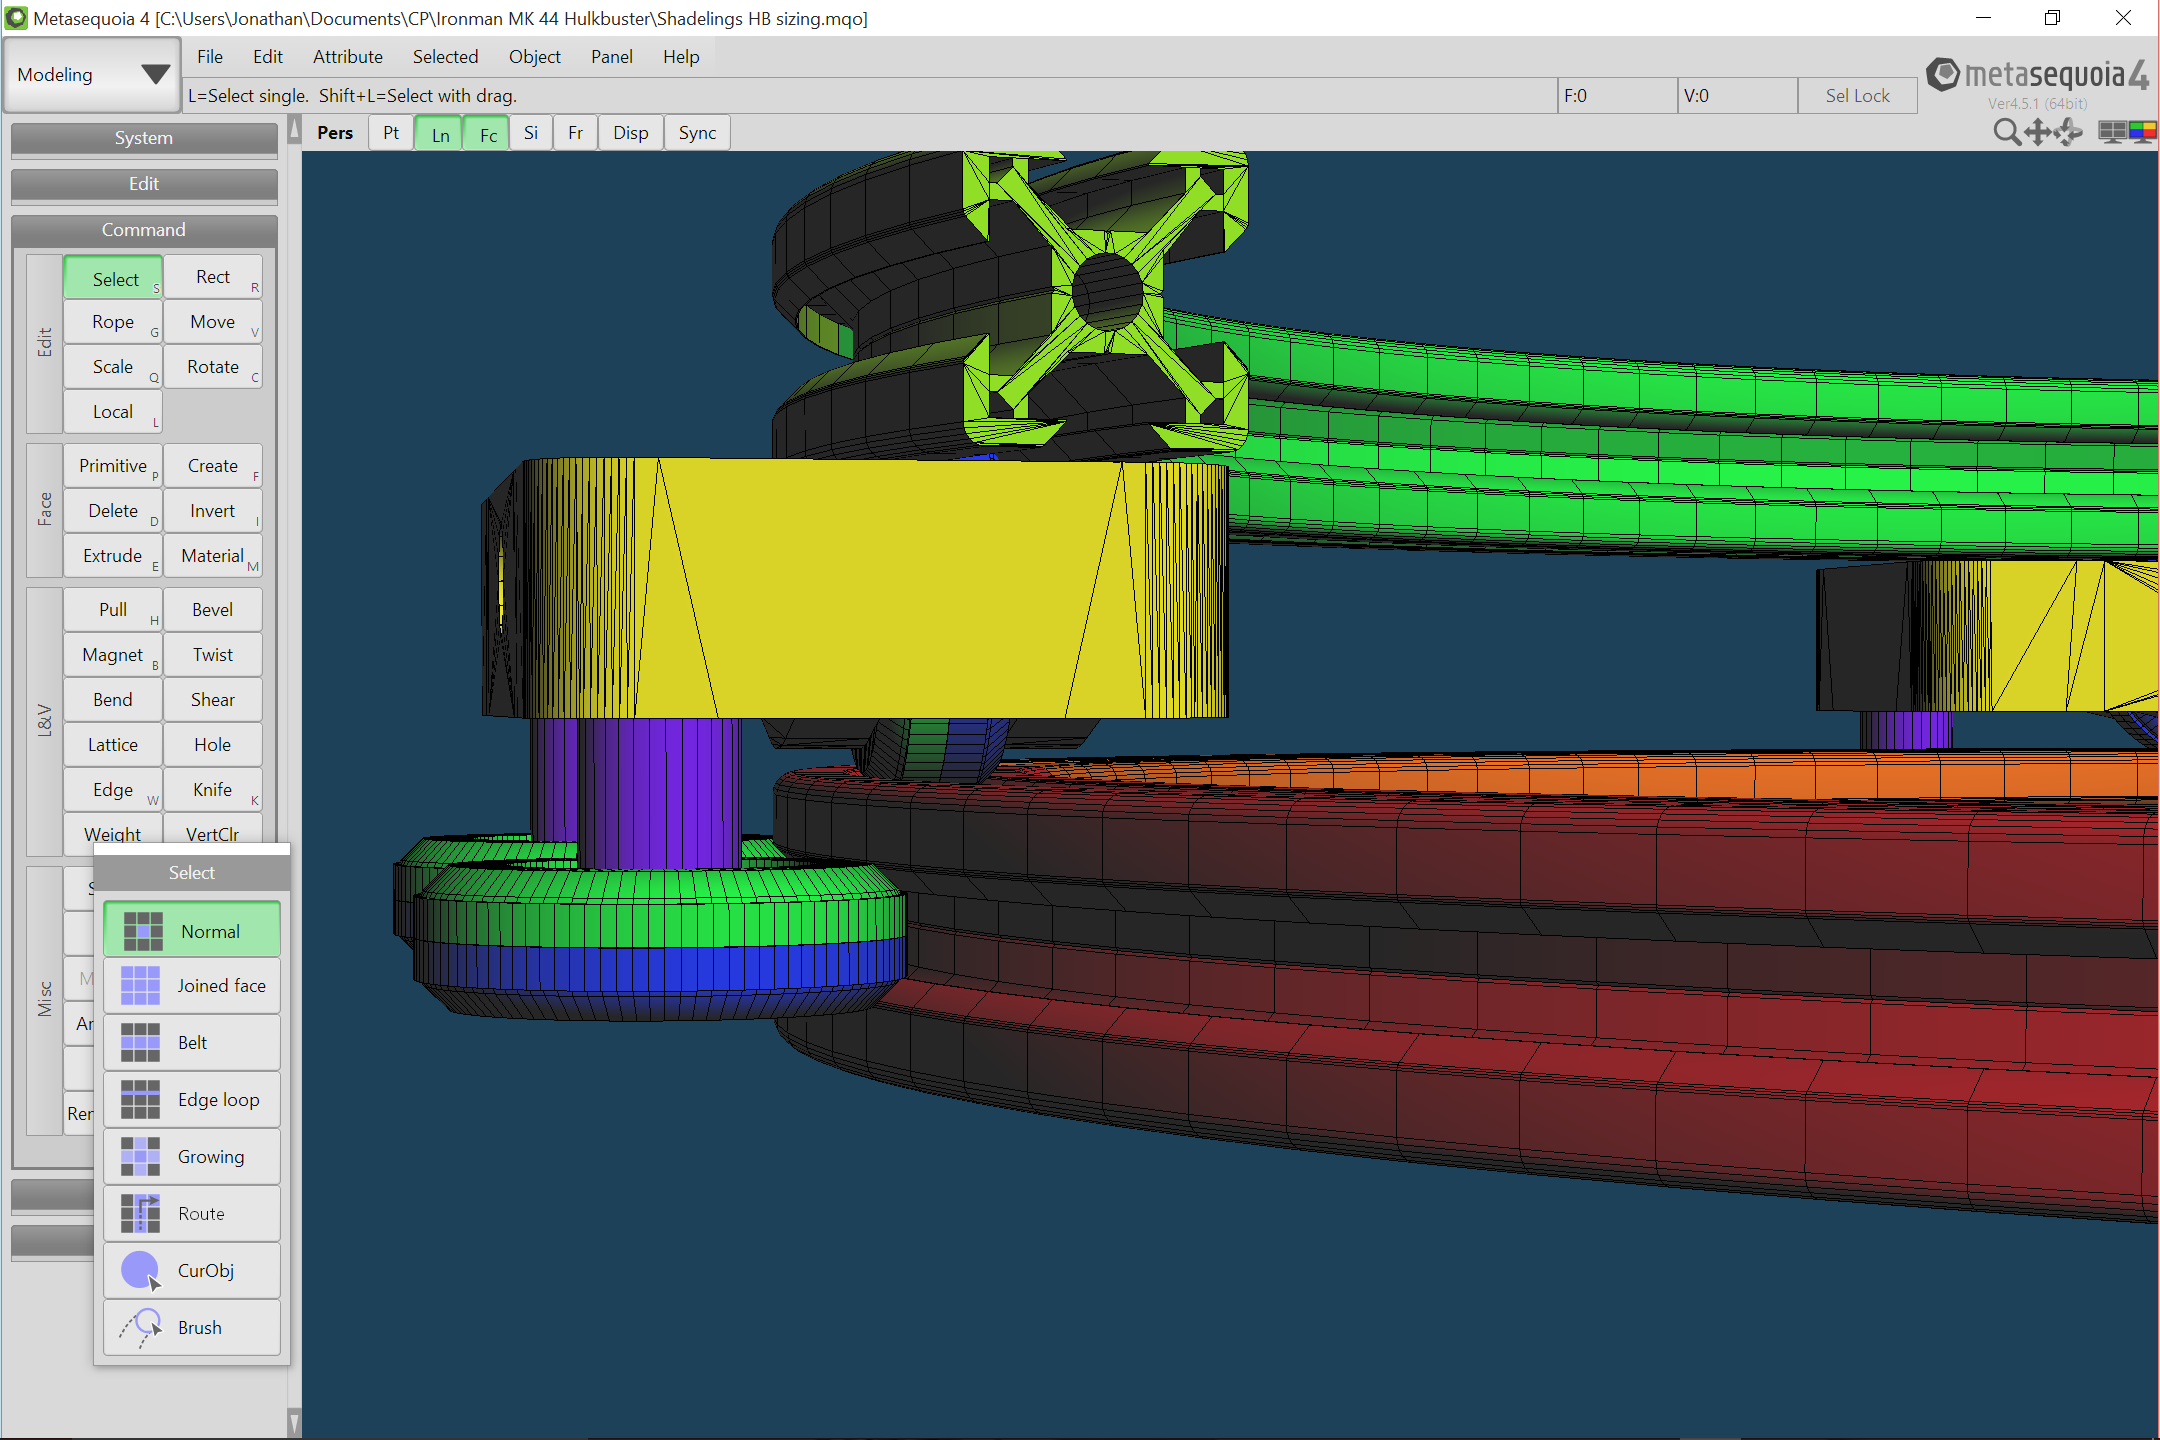Screen dimensions: 2160x1440
Task: Click the viewport zoom magnifier icon
Action: [x=2006, y=132]
